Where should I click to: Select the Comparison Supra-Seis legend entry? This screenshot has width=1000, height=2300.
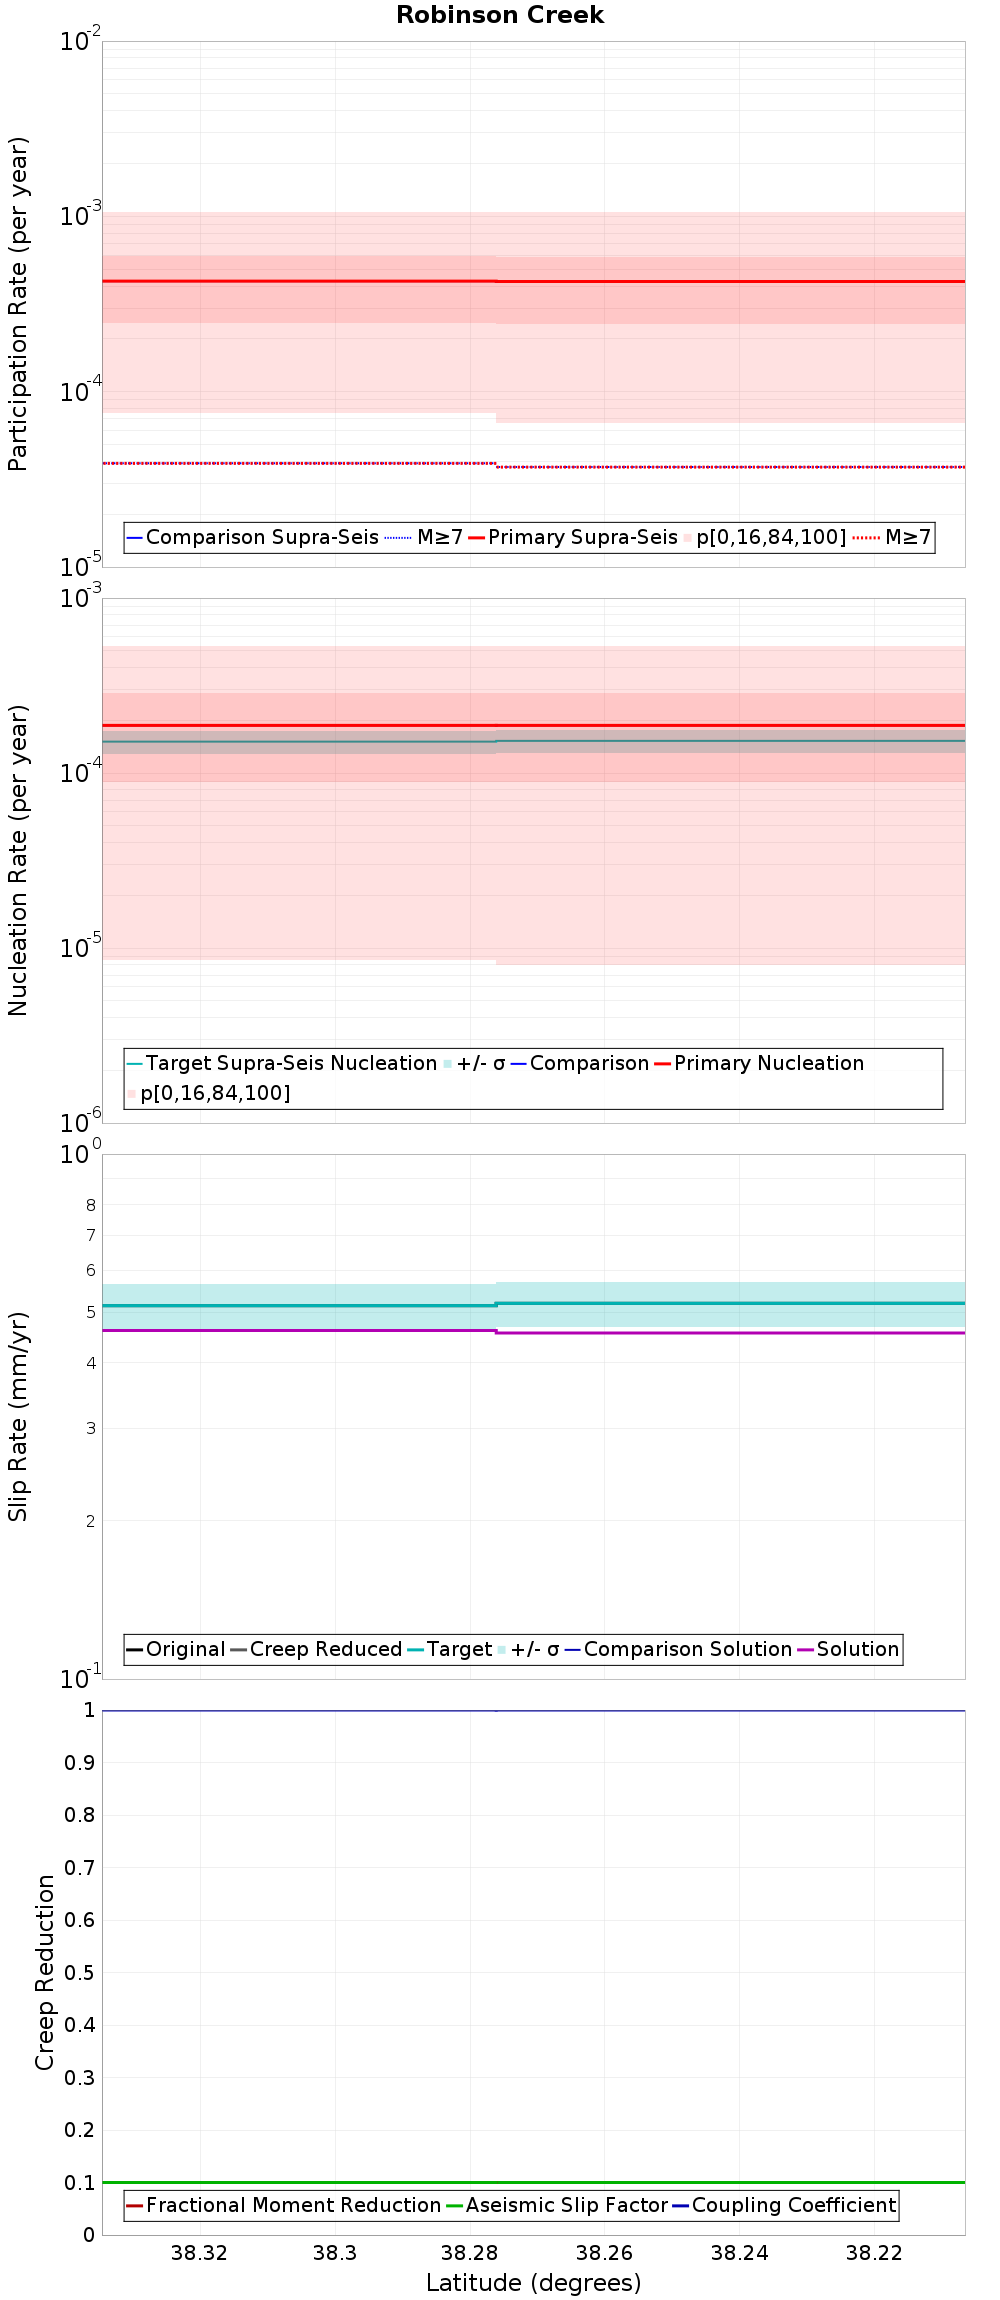click(x=253, y=537)
